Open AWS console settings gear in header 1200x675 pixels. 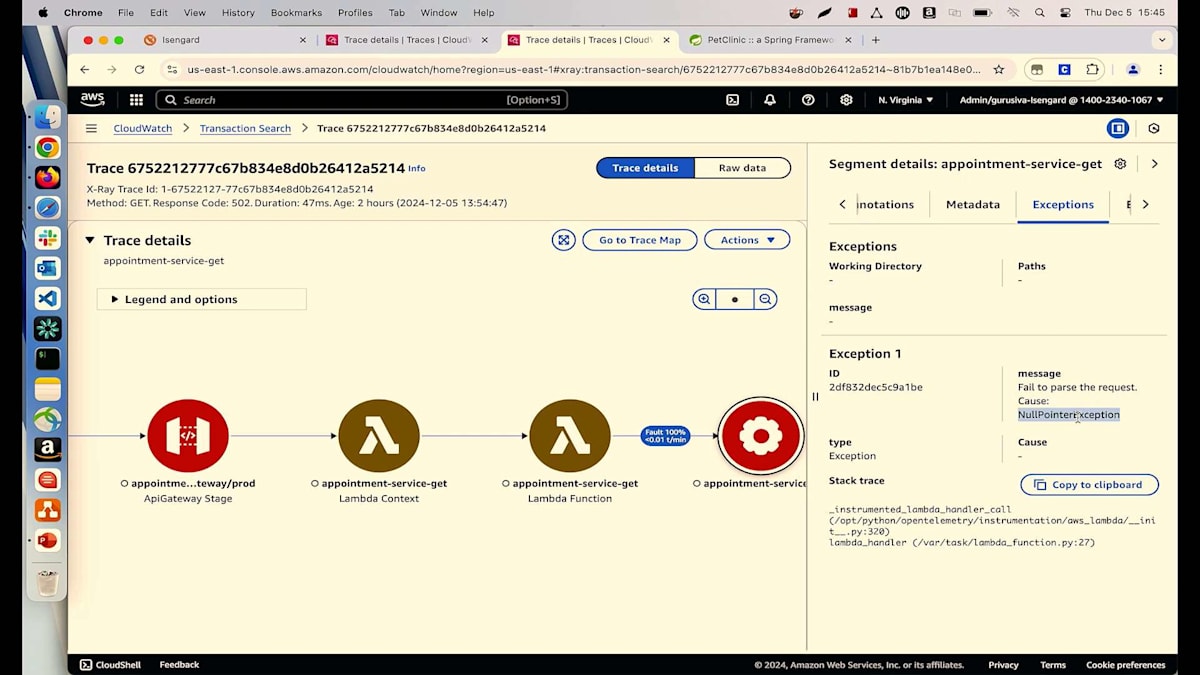846,100
